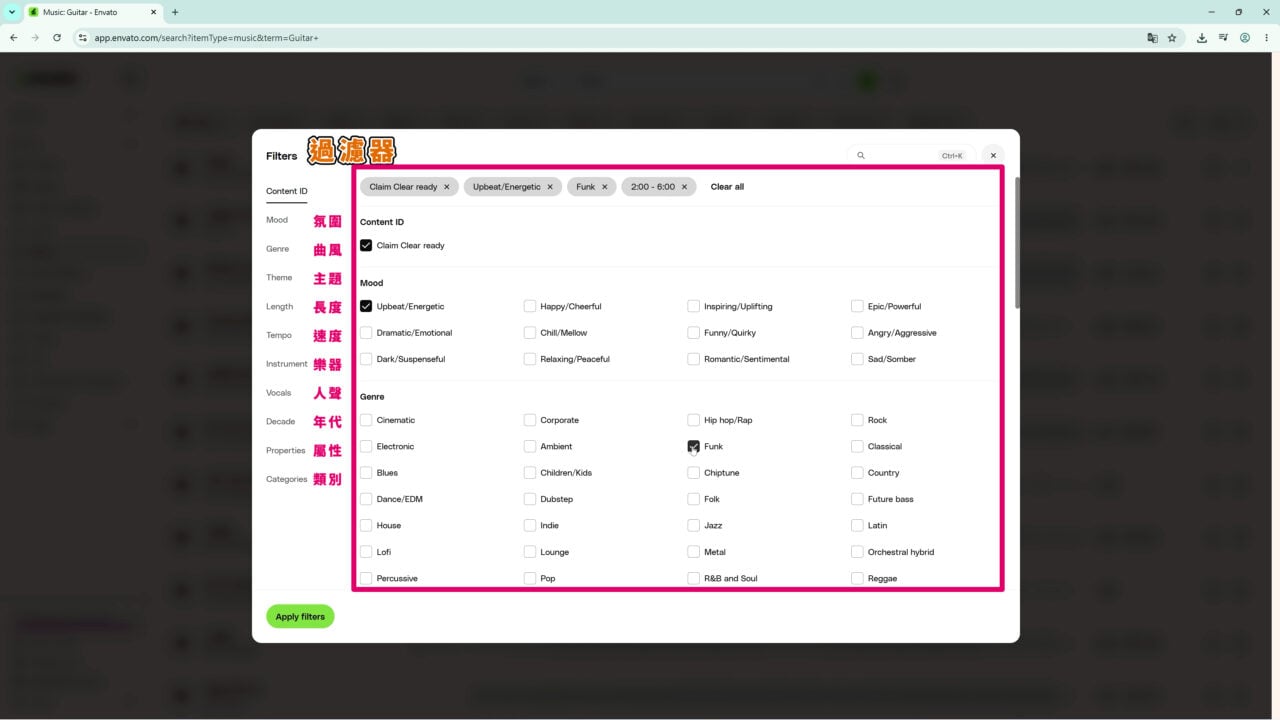The width and height of the screenshot is (1280, 720).
Task: Check the Country genre
Action: (x=857, y=473)
